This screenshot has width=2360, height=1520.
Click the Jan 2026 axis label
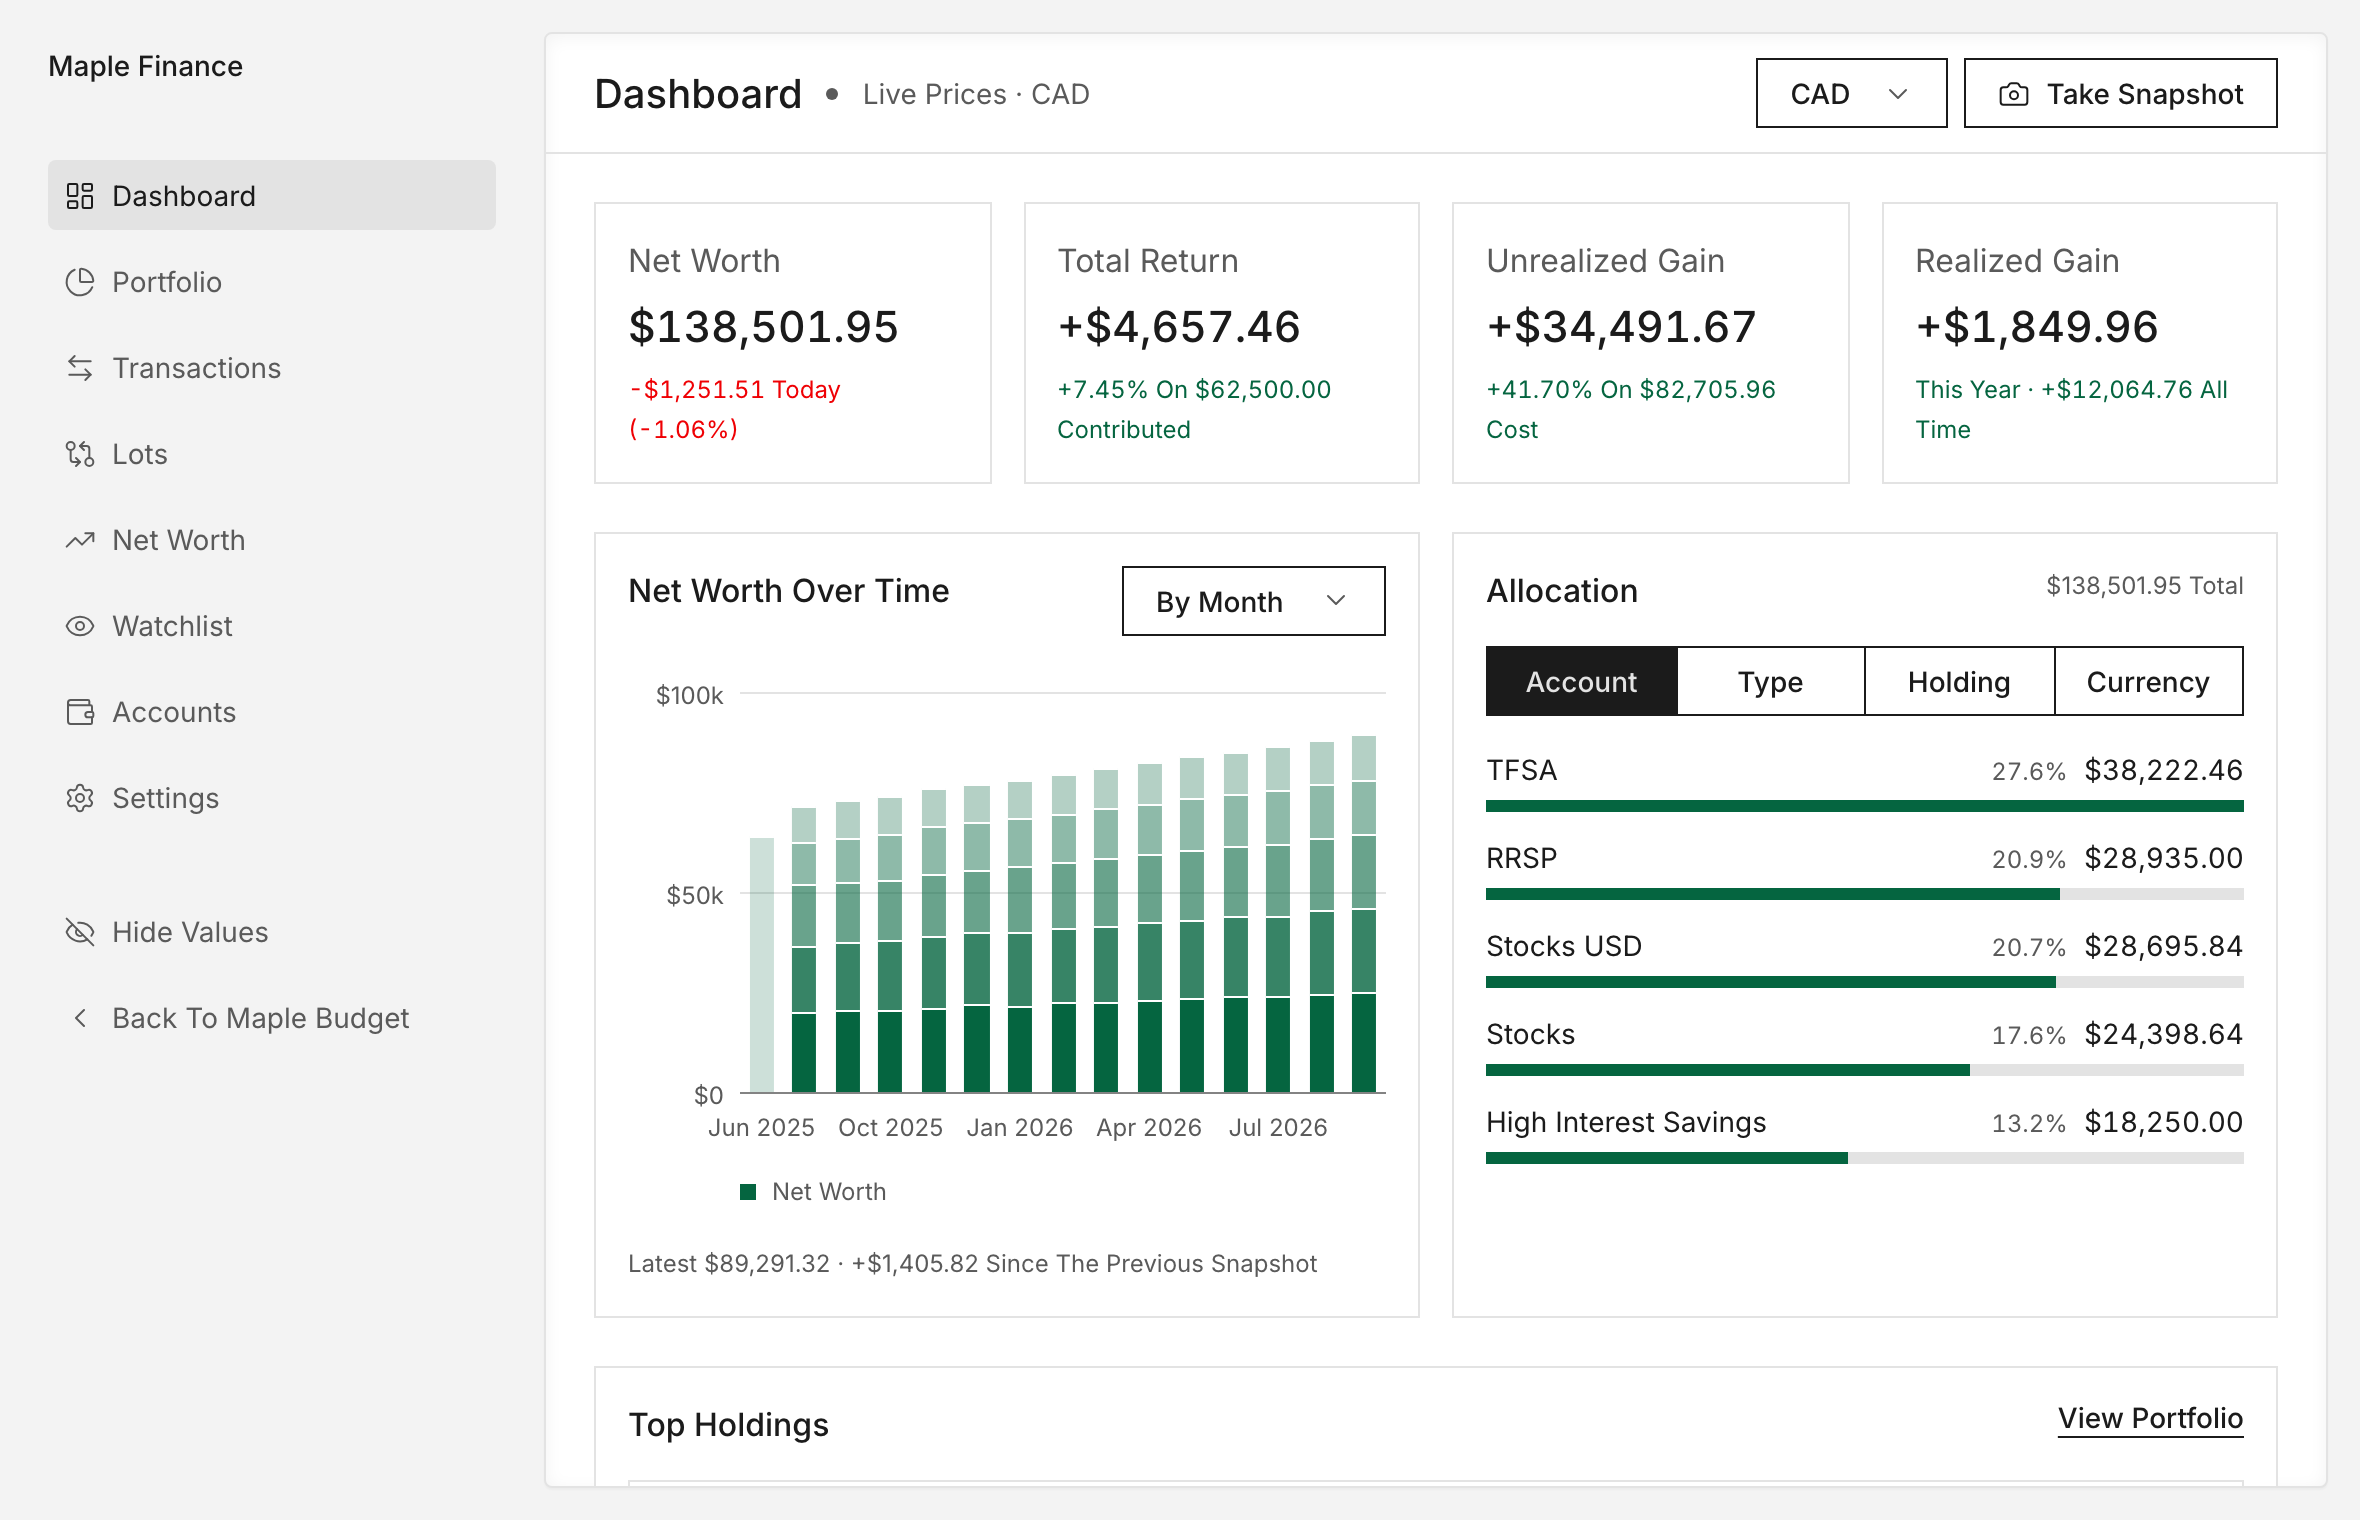click(1019, 1127)
